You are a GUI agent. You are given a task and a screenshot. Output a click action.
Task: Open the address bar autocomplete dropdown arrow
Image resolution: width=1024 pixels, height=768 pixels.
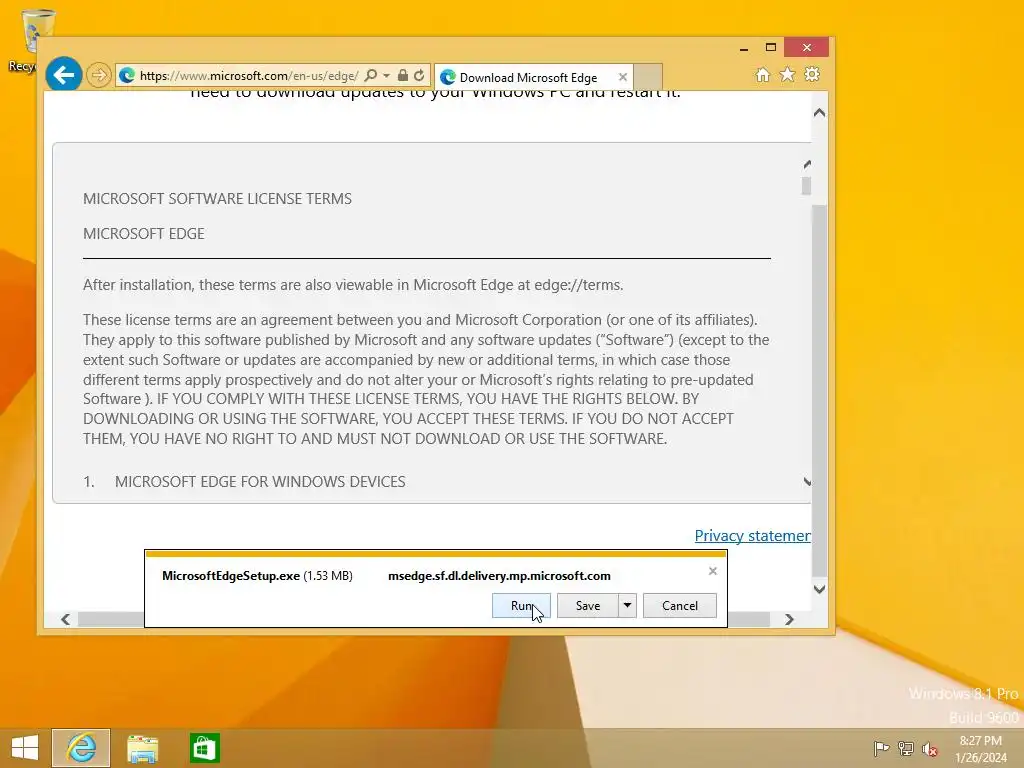[386, 76]
